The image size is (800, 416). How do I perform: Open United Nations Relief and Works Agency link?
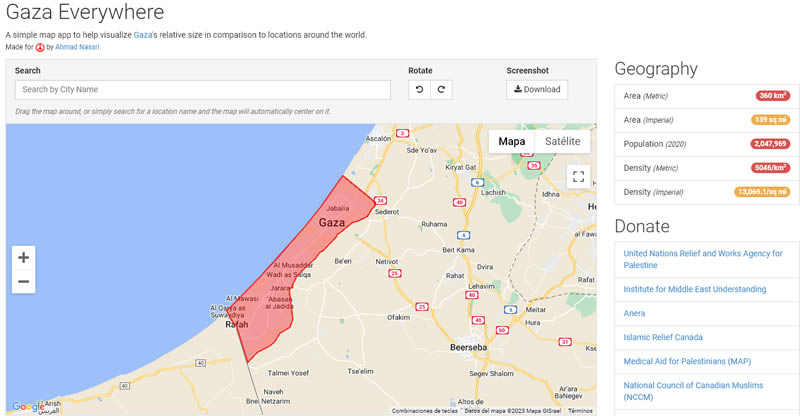[x=703, y=259]
